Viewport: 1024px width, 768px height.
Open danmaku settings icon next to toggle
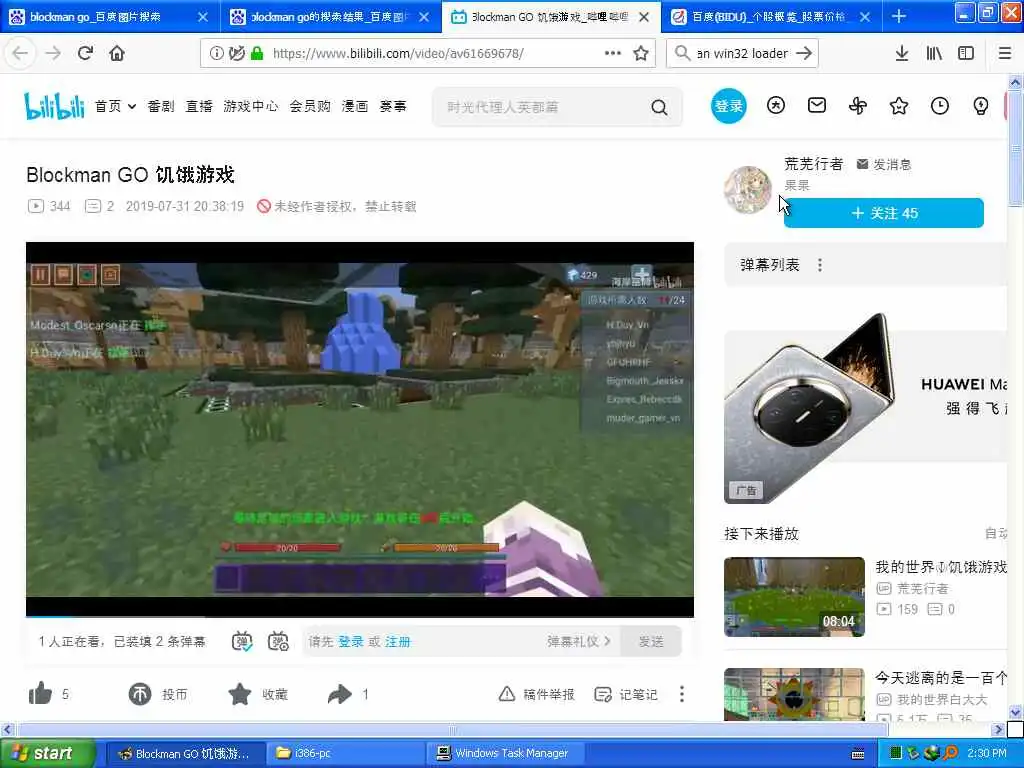[279, 641]
